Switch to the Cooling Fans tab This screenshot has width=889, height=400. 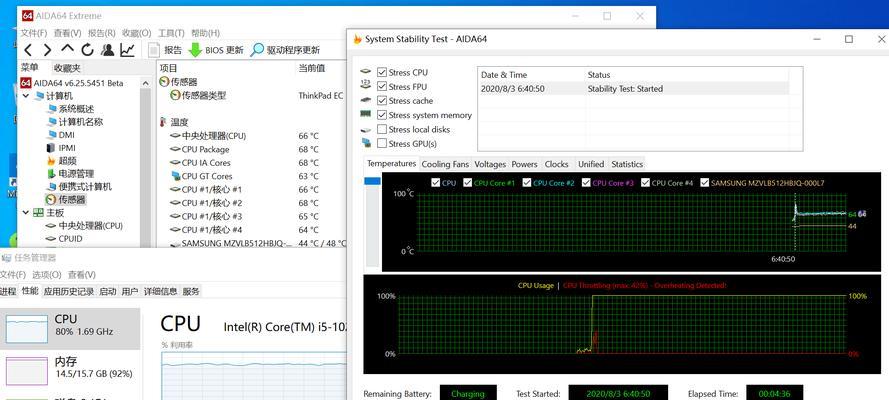tap(445, 164)
